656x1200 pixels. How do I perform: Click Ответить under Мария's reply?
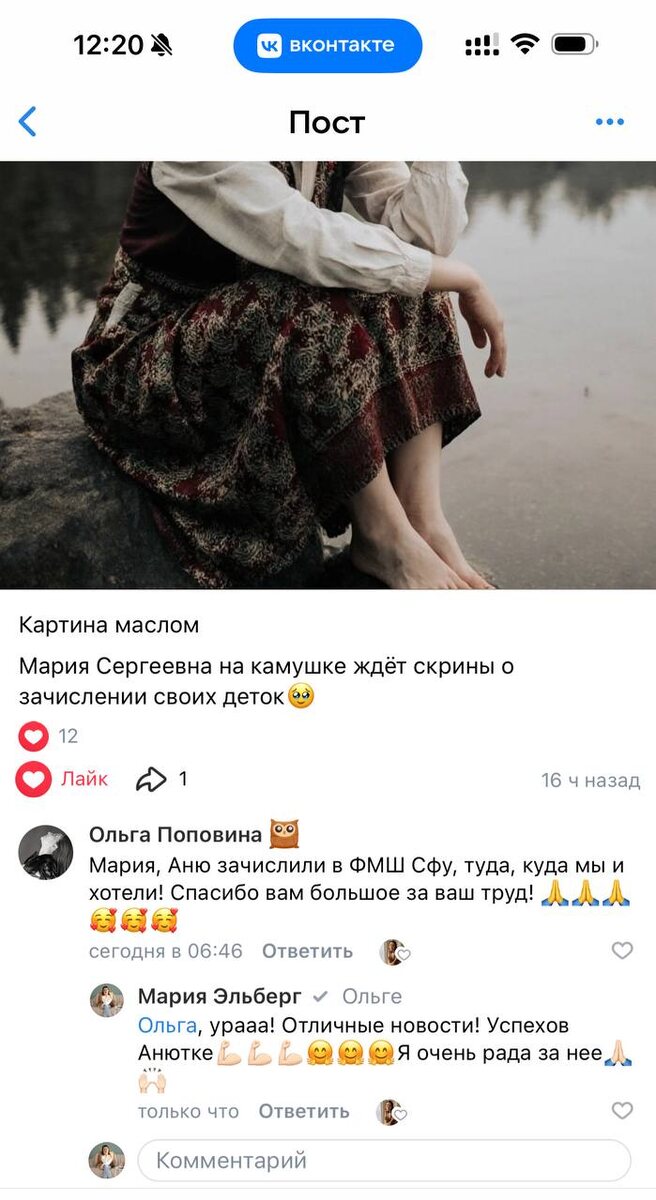(x=304, y=1111)
